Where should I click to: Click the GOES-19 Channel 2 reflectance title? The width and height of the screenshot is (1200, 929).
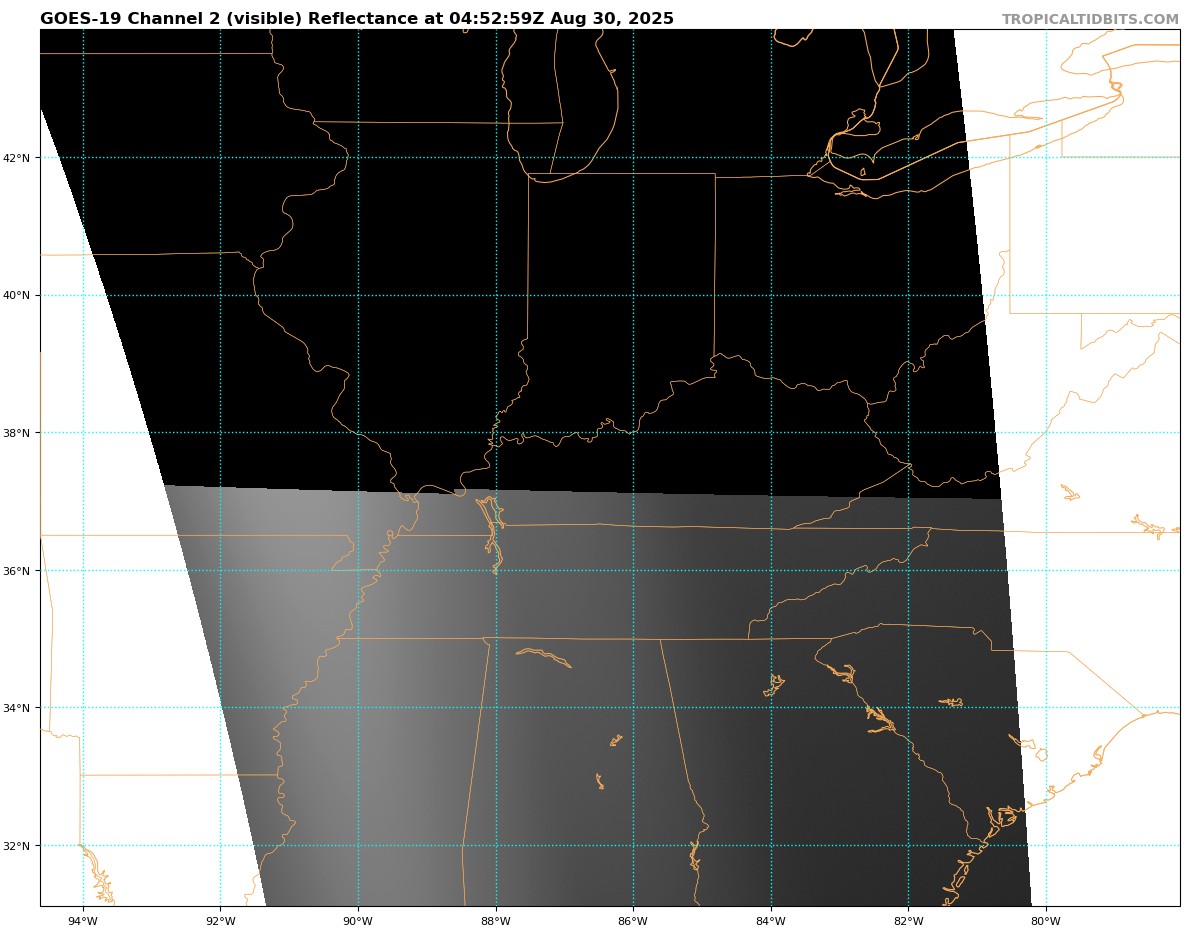(x=357, y=19)
